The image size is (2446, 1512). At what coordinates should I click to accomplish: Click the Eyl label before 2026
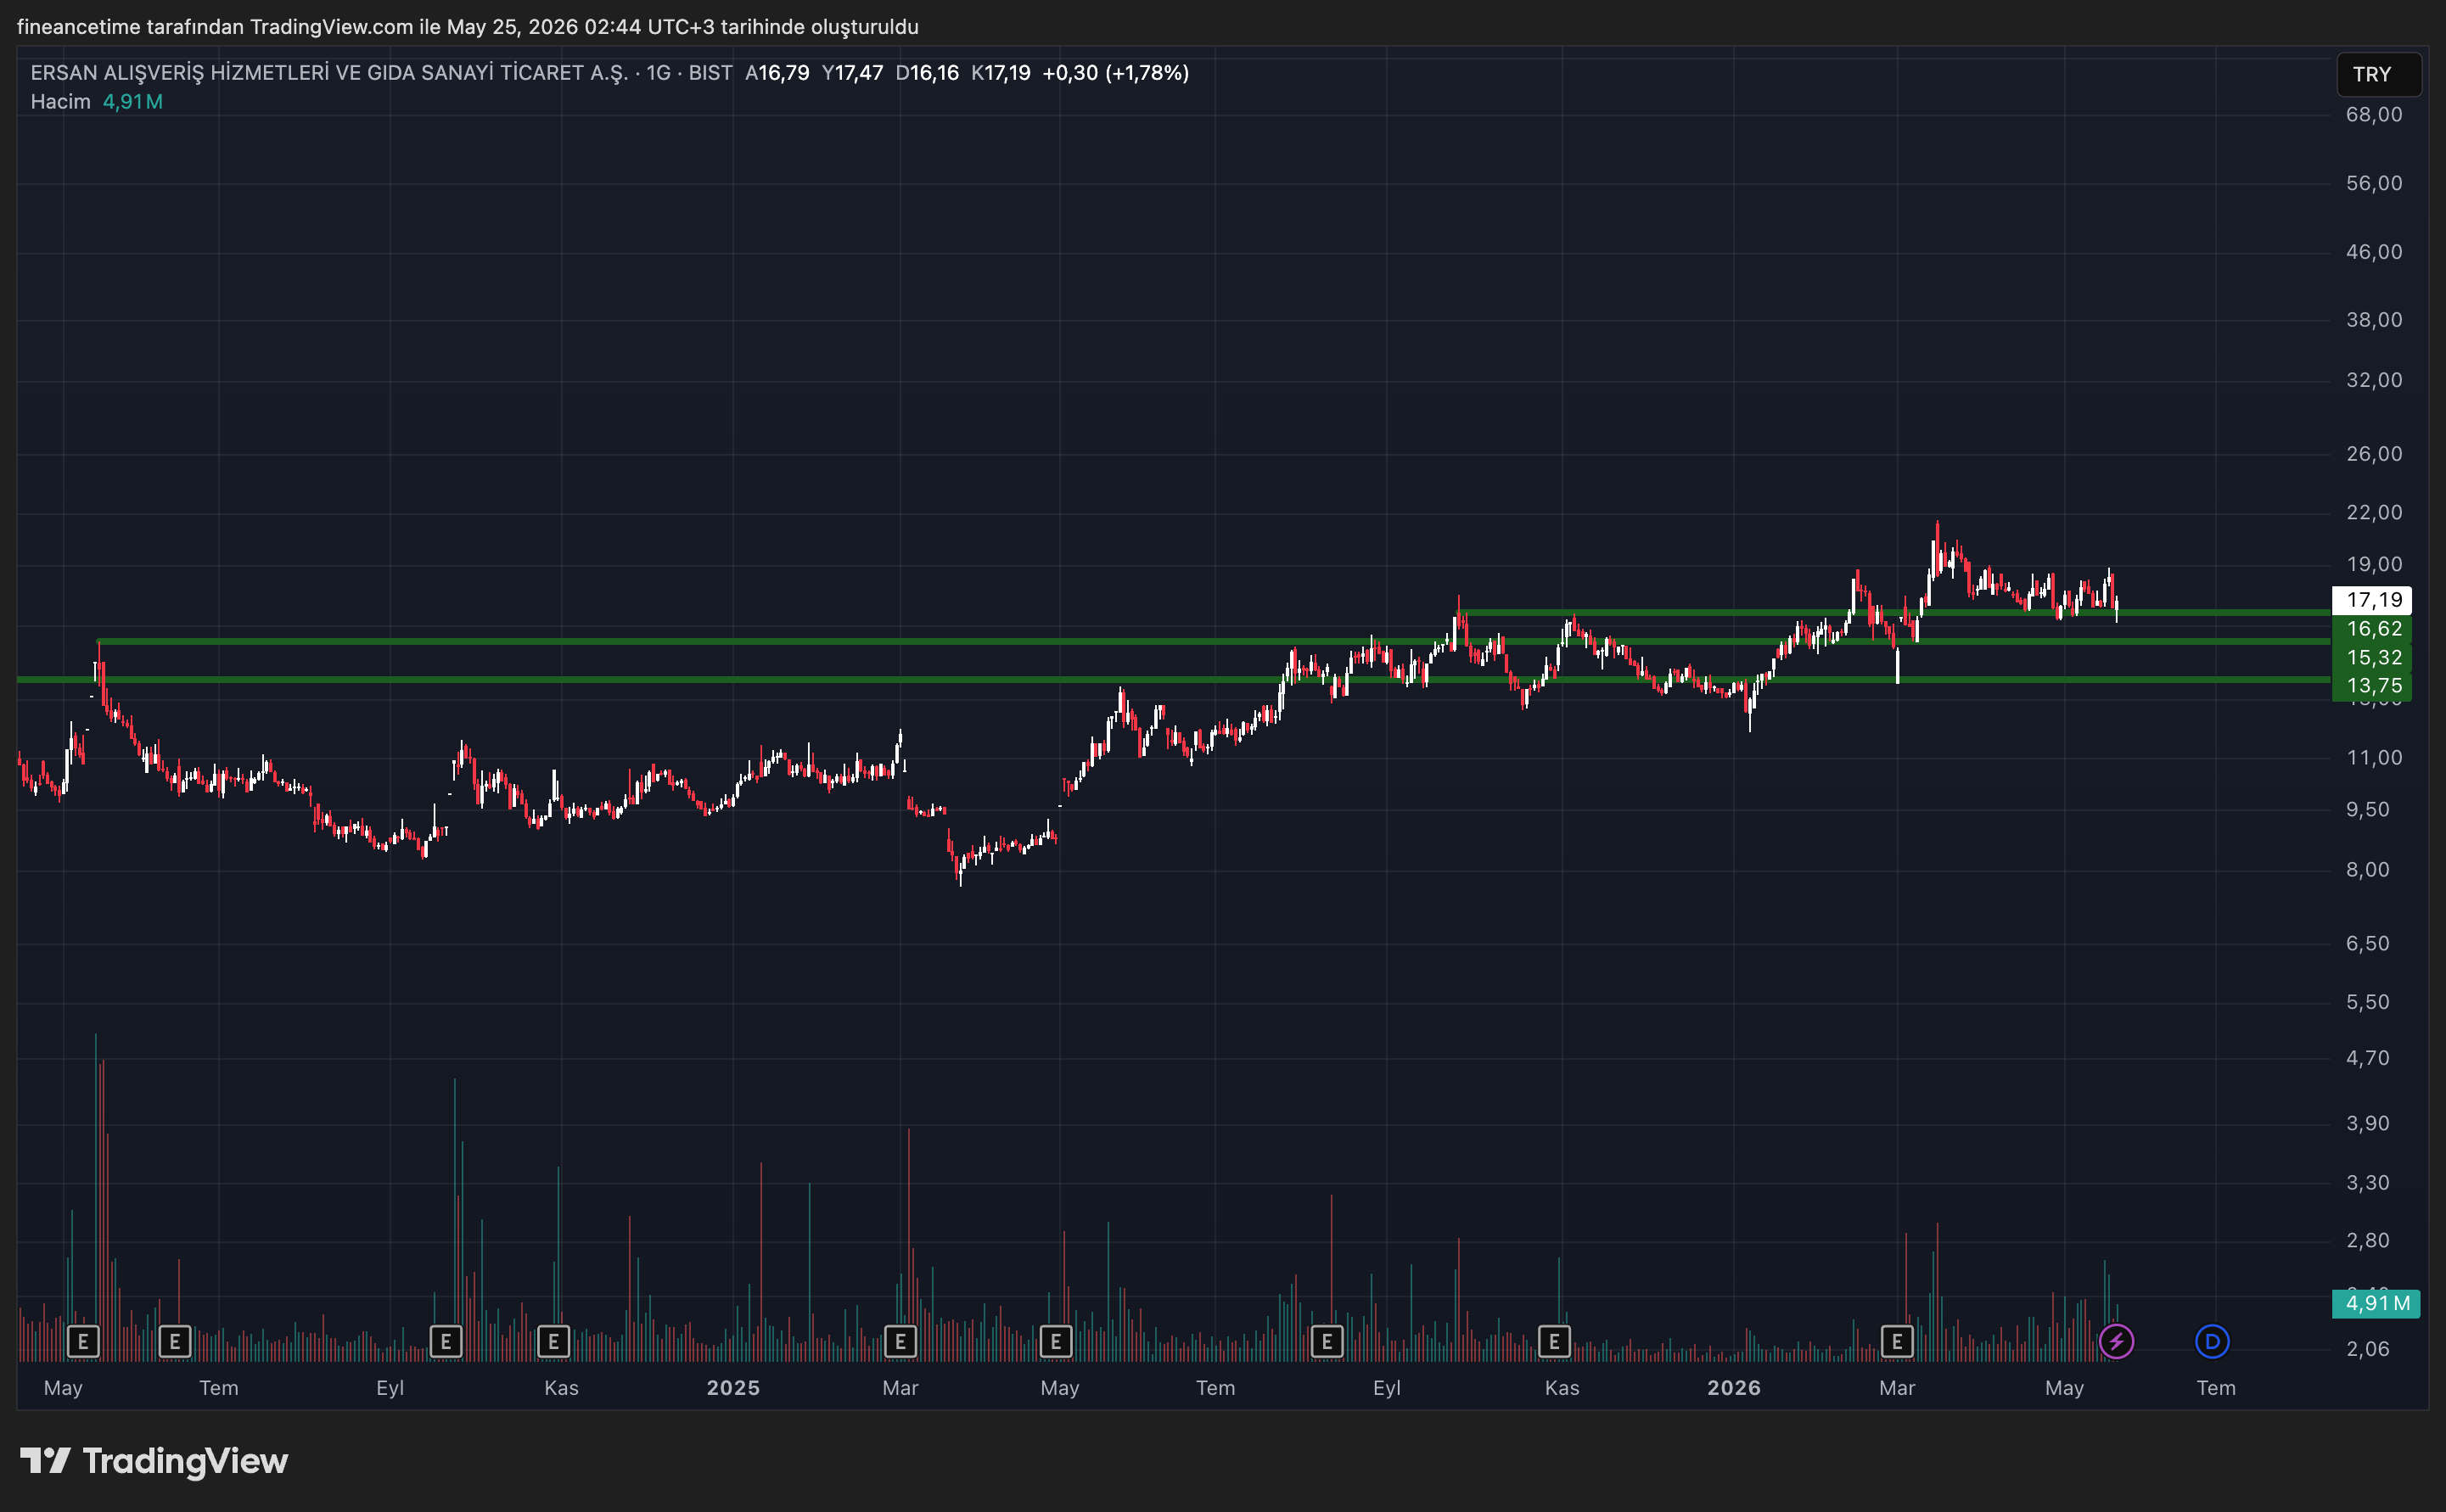coord(1387,1388)
